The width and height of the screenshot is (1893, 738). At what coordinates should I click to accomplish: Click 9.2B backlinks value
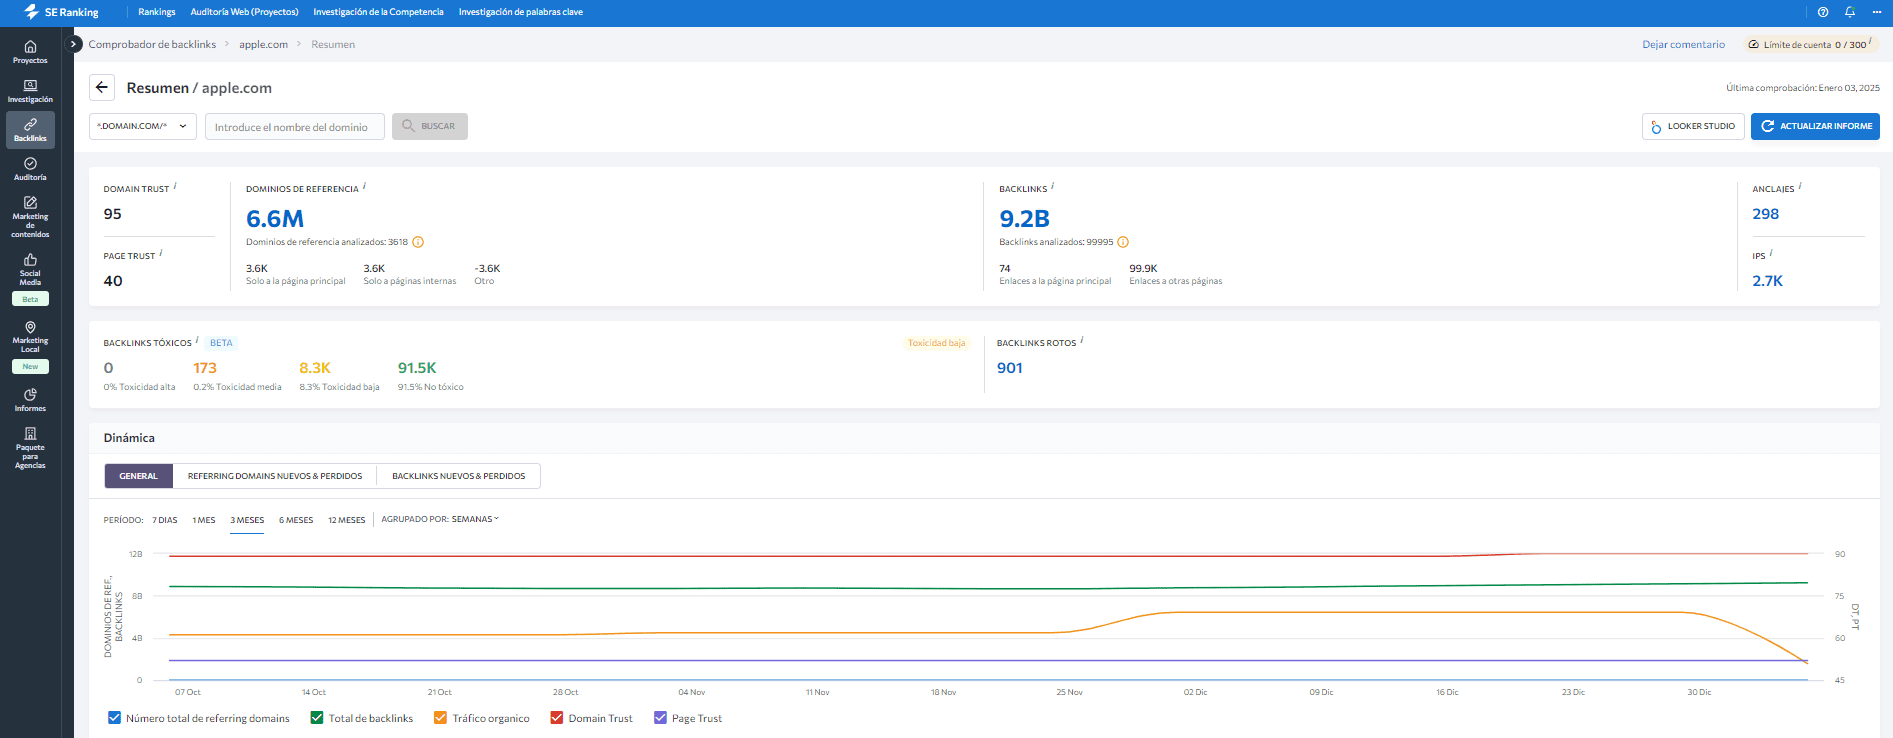(1024, 219)
